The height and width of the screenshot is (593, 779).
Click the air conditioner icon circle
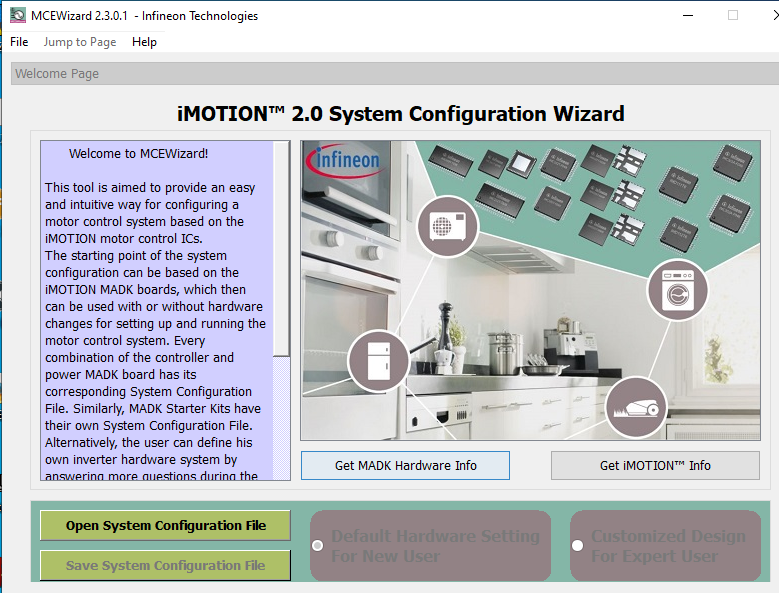[448, 226]
